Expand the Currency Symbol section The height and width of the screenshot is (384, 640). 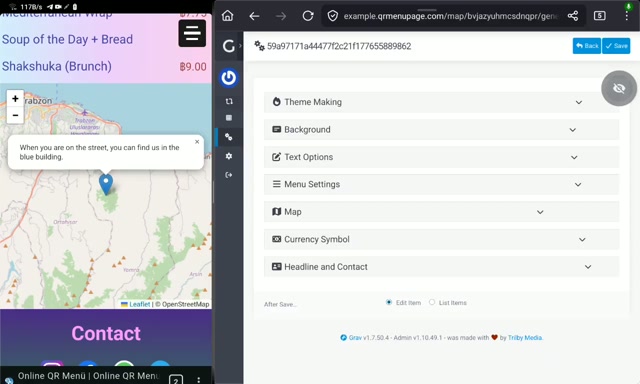pos(441,239)
